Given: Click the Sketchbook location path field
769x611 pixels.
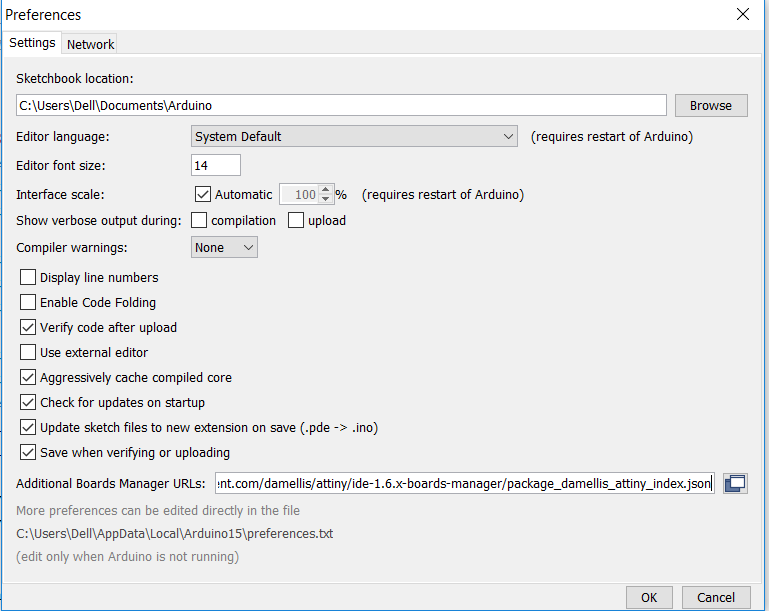Looking at the screenshot, I should [341, 105].
